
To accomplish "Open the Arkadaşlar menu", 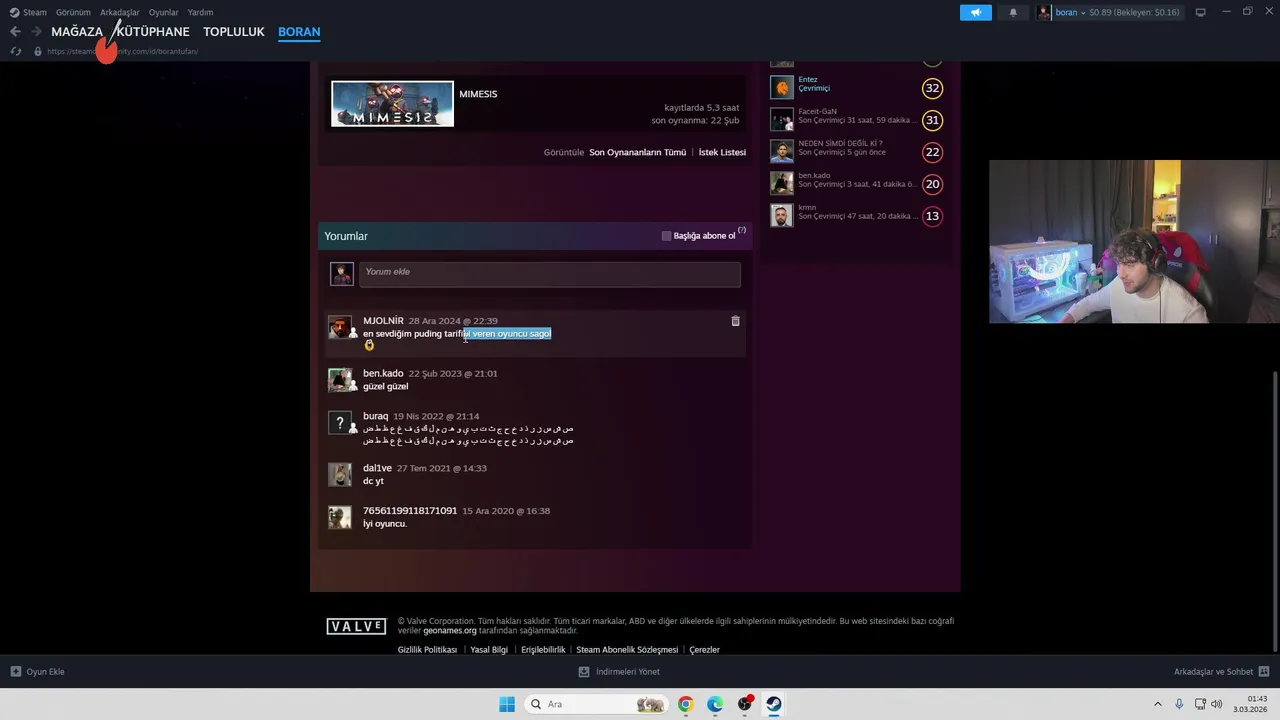I will pyautogui.click(x=120, y=12).
